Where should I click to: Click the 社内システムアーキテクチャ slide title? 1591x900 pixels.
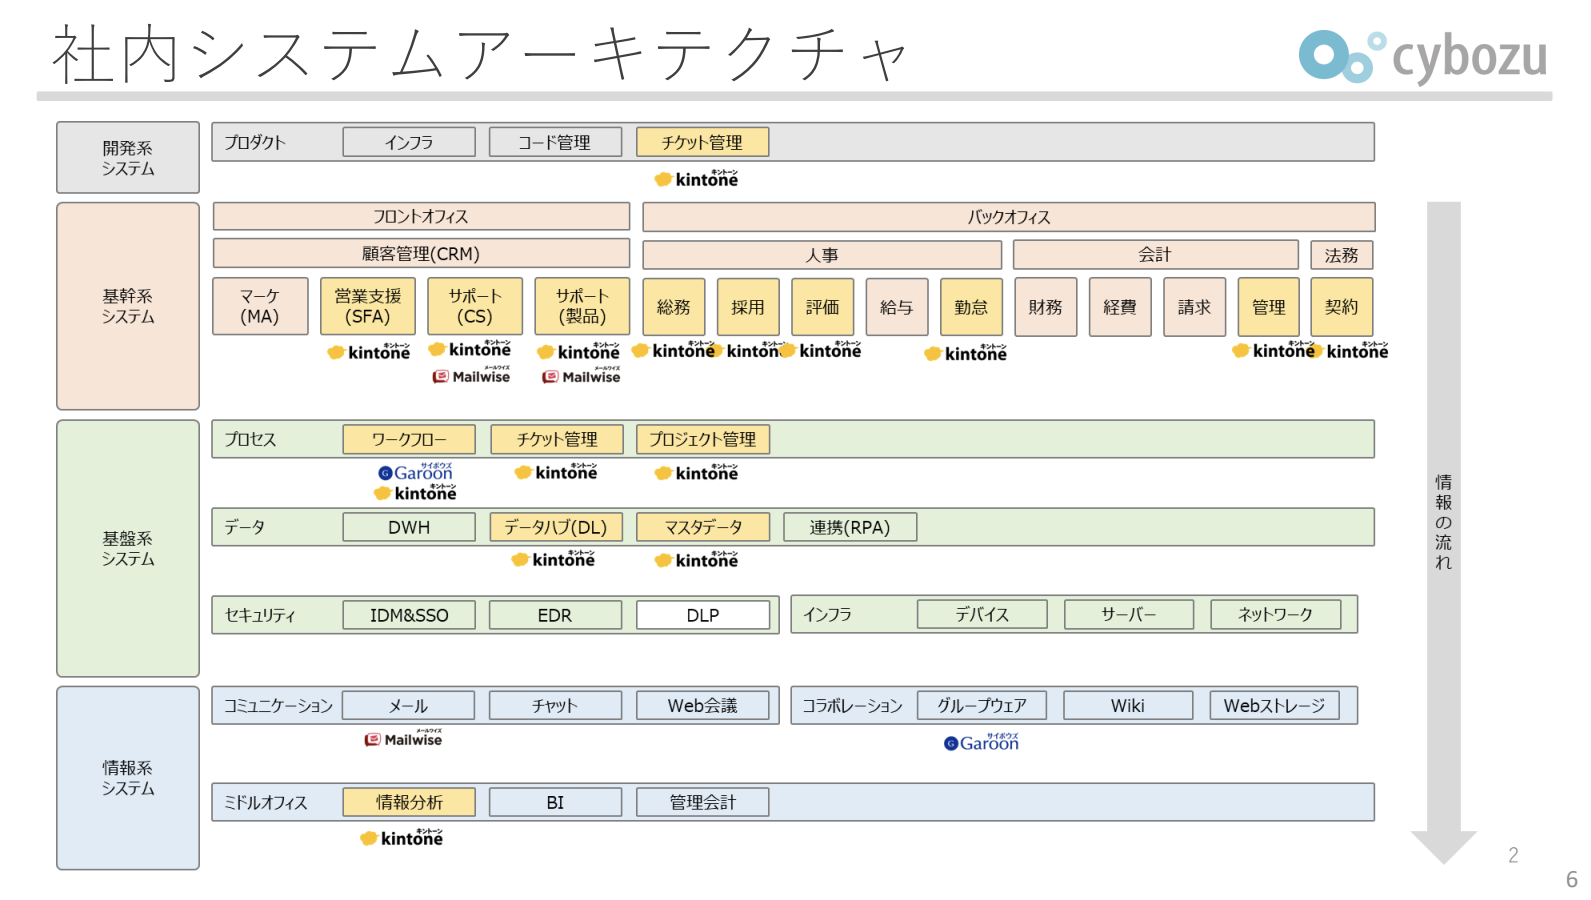(480, 54)
